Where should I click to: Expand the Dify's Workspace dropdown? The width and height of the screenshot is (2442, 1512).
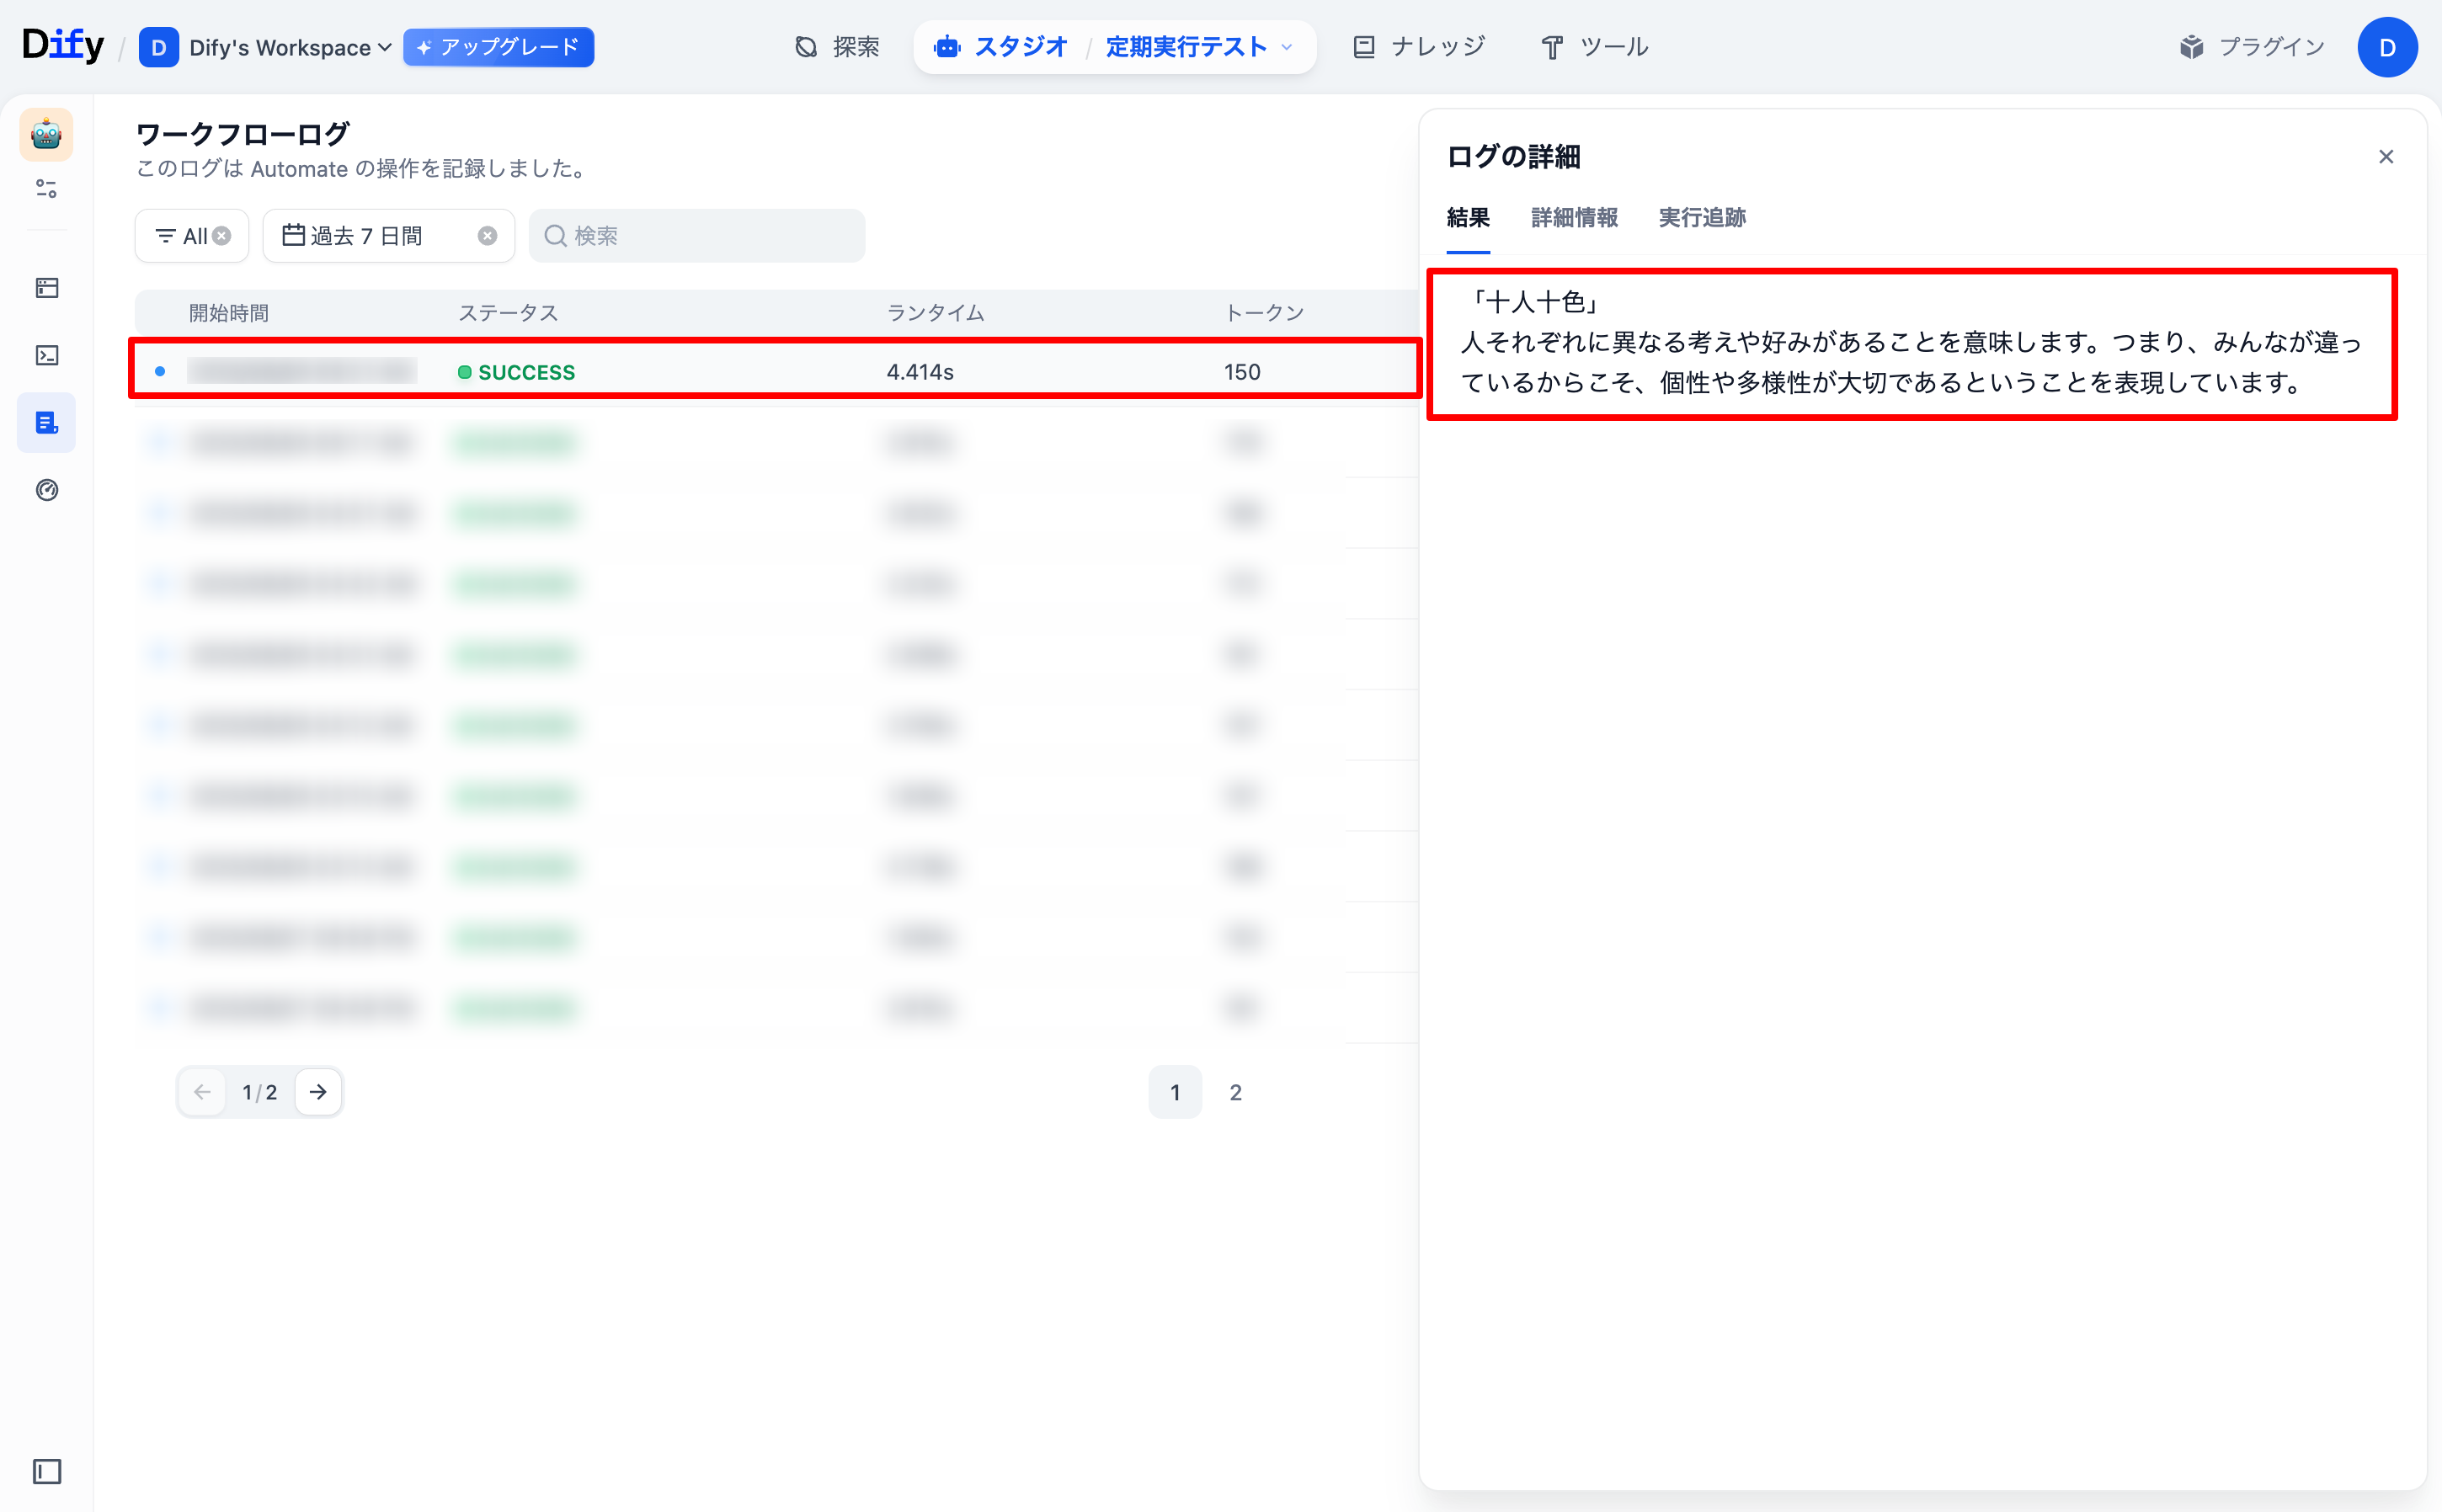click(290, 47)
